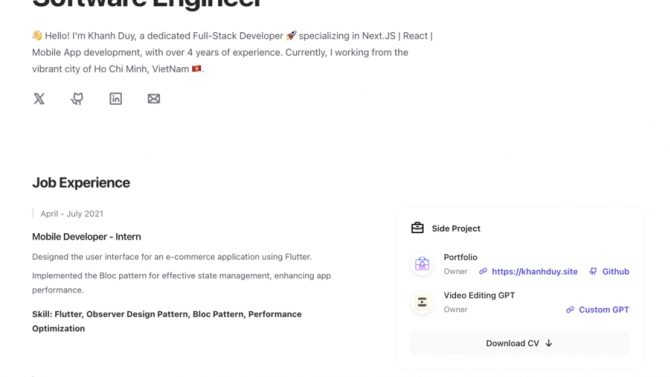This screenshot has width=670, height=377.
Task: Click the 'Side Project' heading text
Action: click(x=456, y=228)
